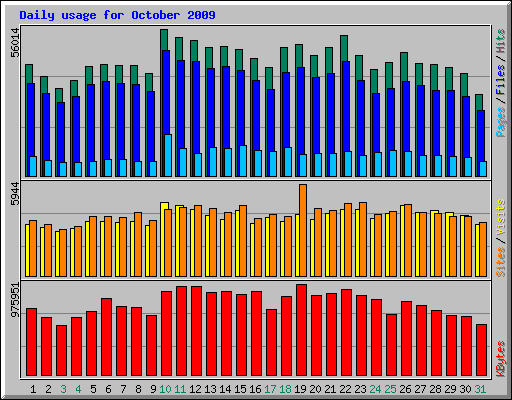
Task: Click day label 13 on x-axis
Action: 210,389
